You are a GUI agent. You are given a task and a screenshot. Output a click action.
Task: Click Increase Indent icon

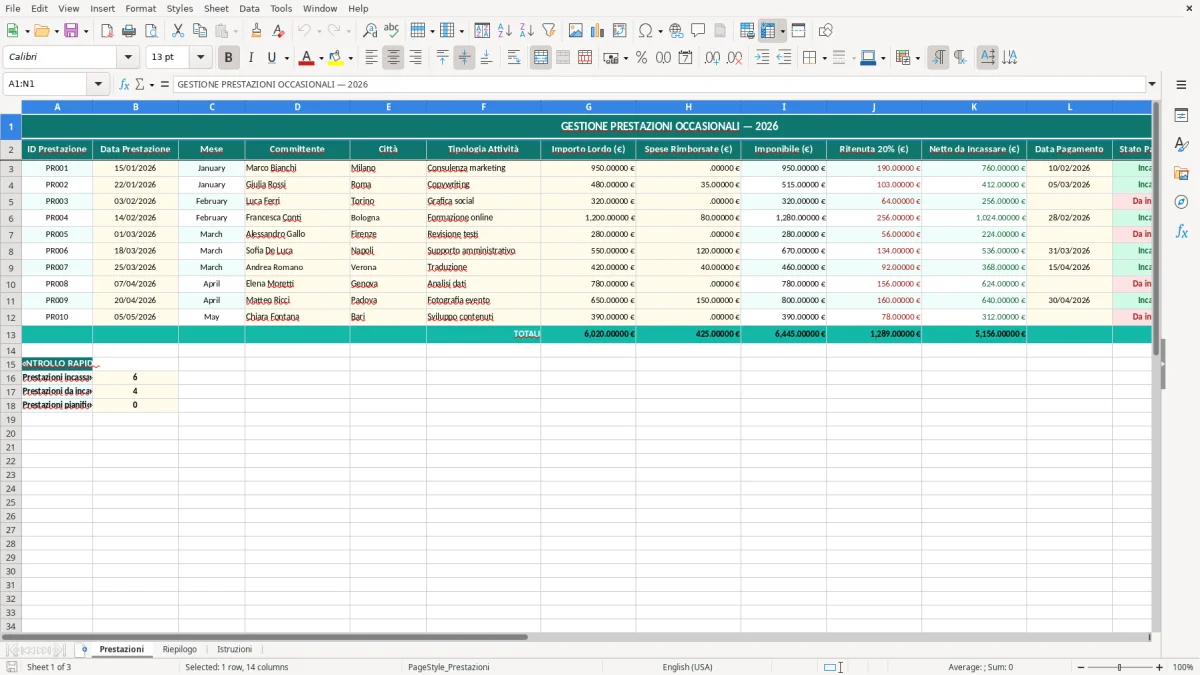[x=762, y=58]
